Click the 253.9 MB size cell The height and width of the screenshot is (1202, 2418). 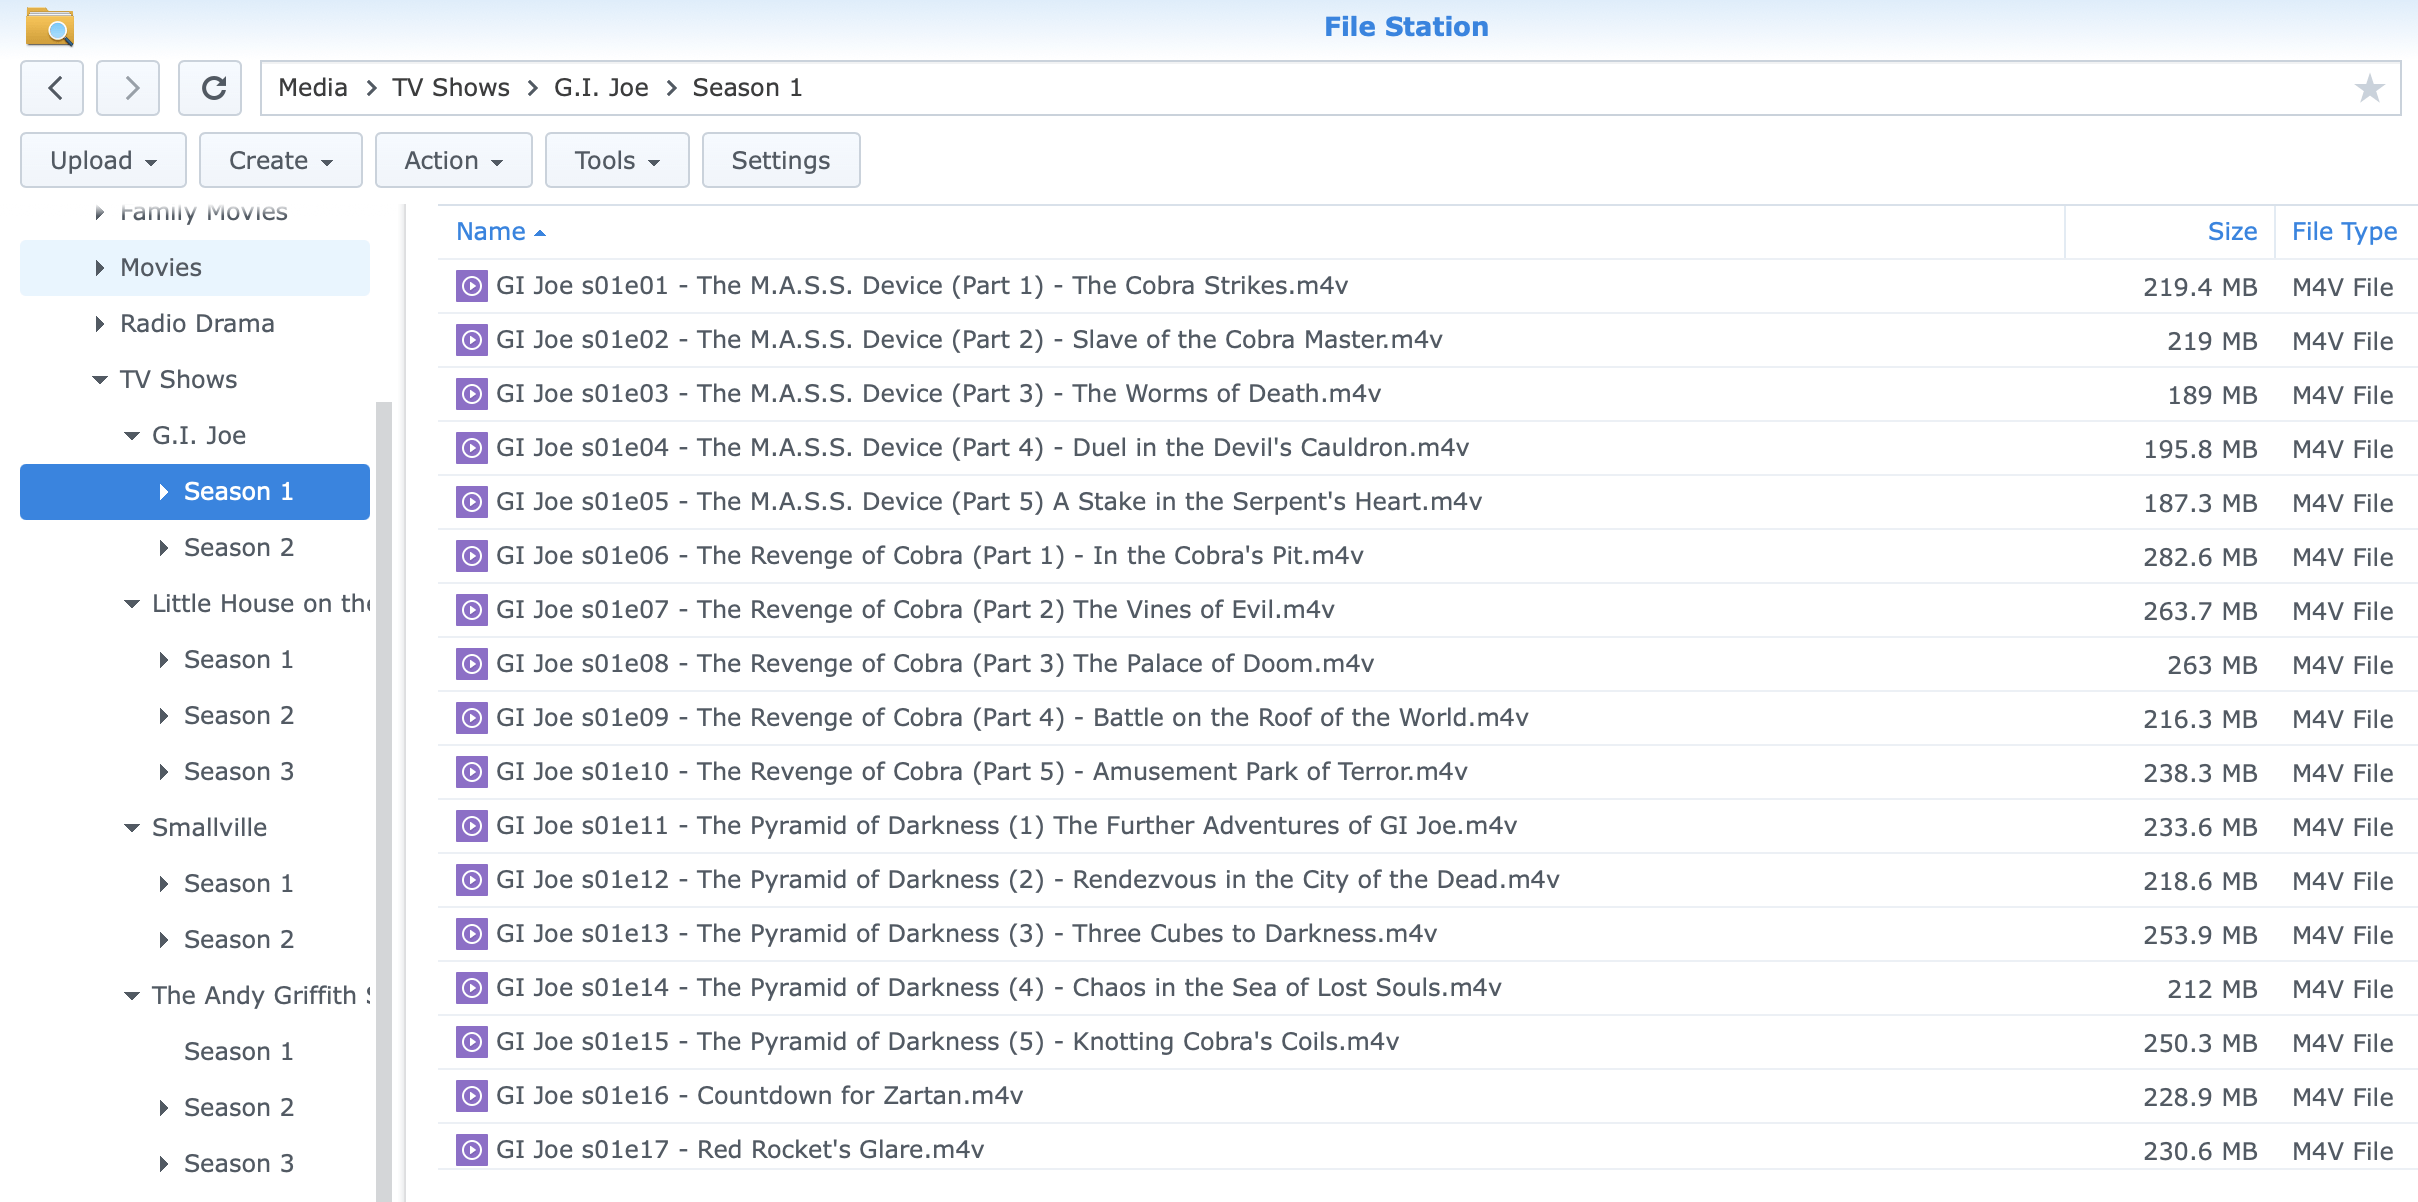[2200, 935]
